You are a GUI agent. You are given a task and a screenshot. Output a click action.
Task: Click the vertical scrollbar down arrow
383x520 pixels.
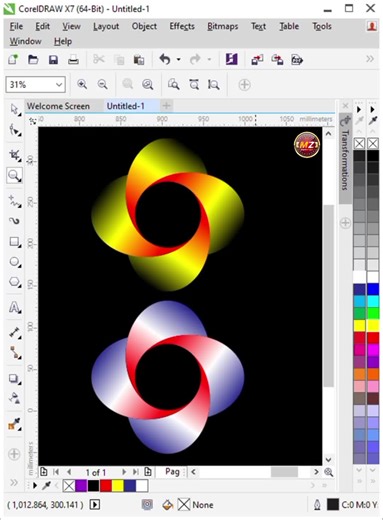(x=328, y=460)
